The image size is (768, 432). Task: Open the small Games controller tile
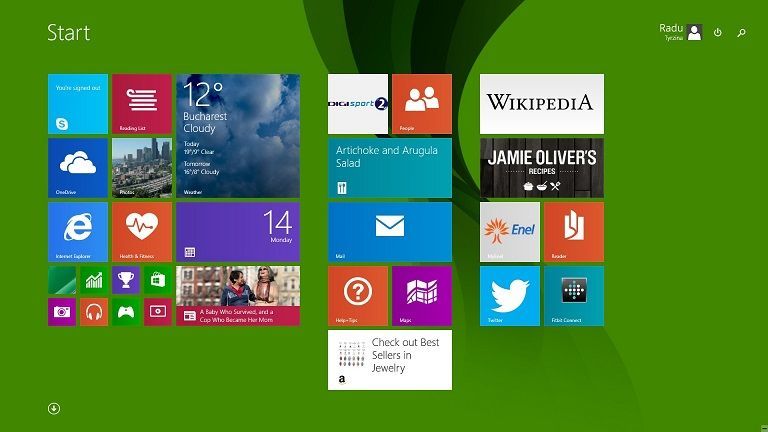[x=126, y=312]
